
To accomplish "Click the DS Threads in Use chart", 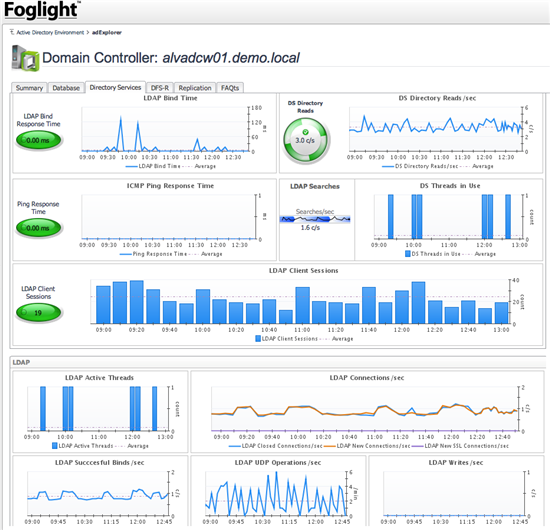I will click(x=448, y=217).
